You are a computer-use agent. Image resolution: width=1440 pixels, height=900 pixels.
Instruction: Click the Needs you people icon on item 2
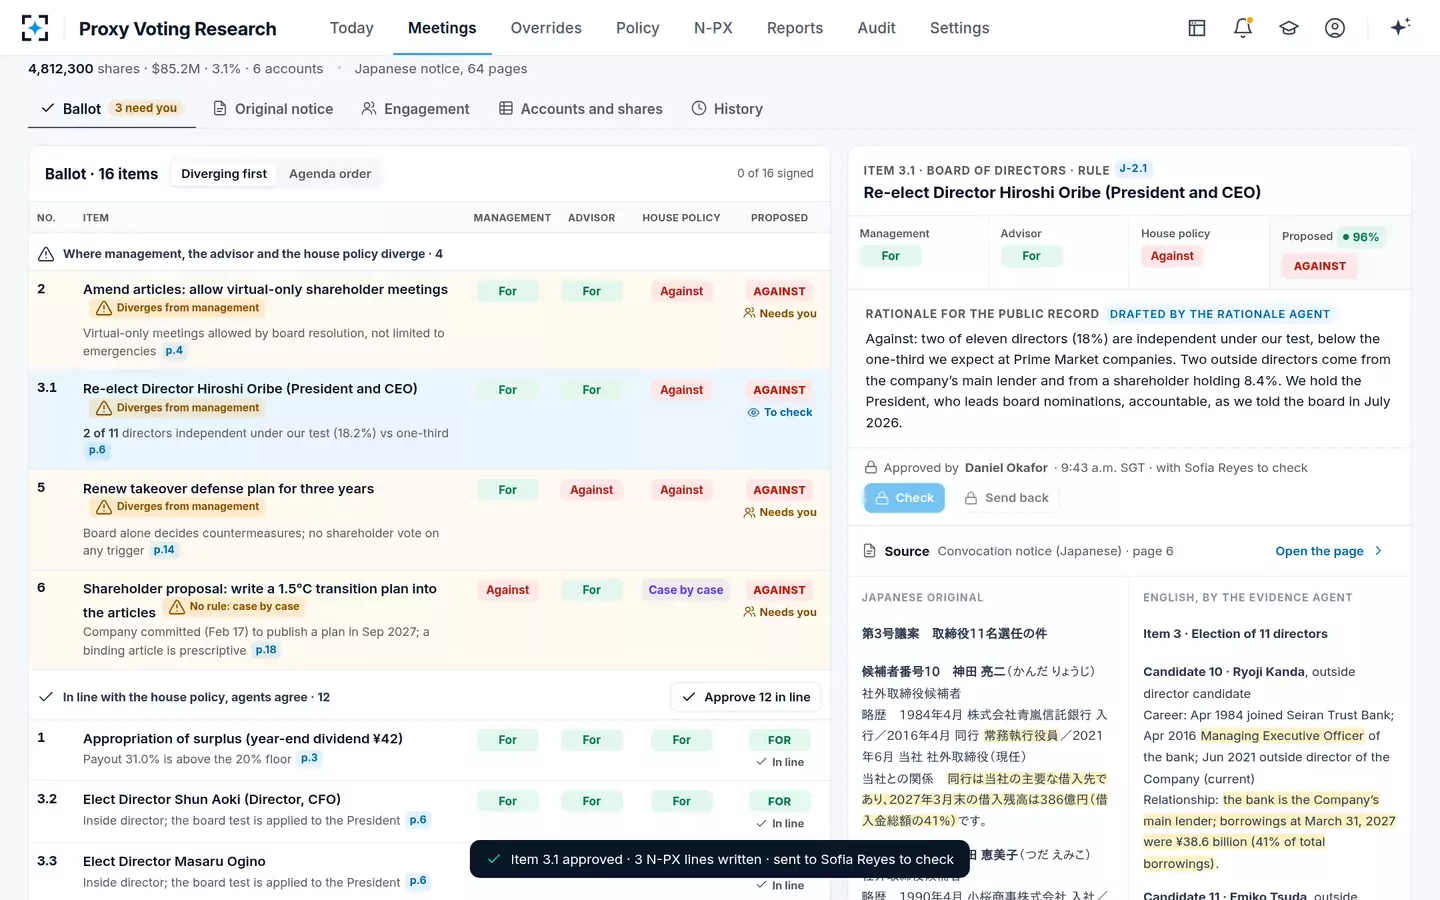click(749, 313)
